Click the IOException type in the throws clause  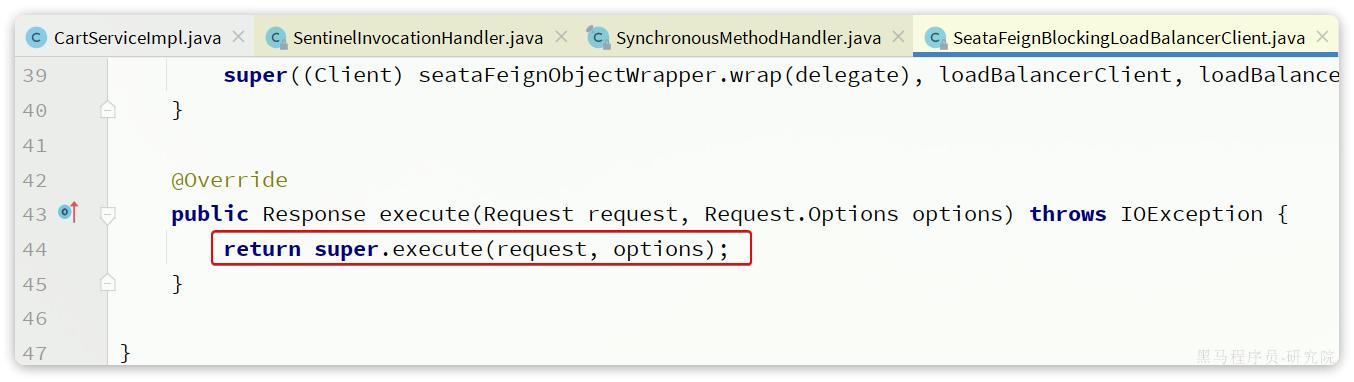[x=1191, y=214]
